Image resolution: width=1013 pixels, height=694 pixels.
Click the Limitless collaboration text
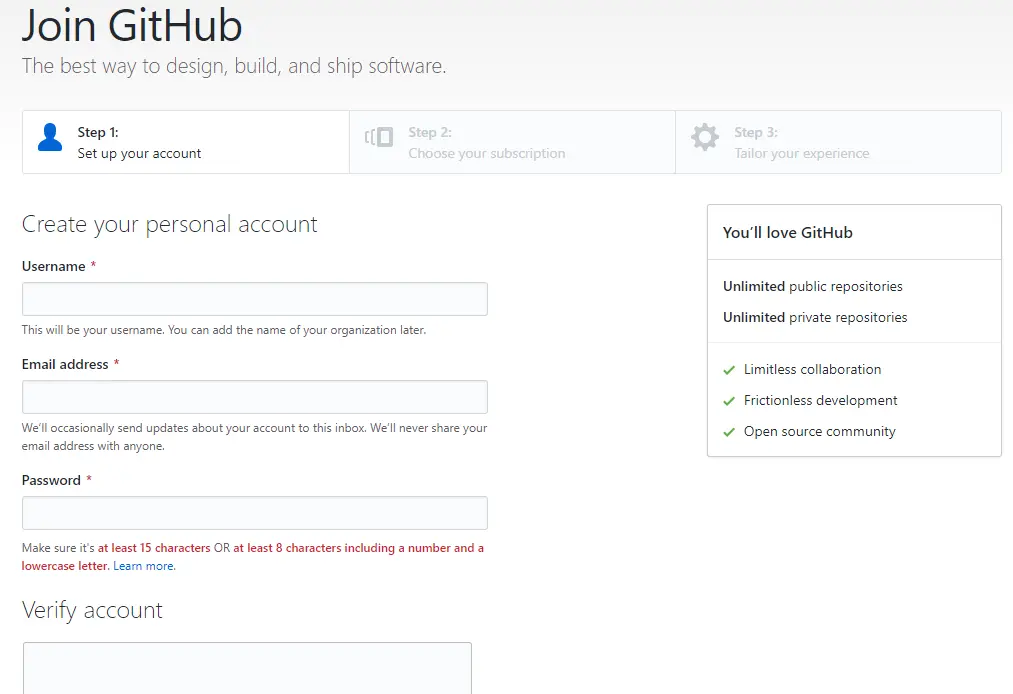pyautogui.click(x=812, y=370)
